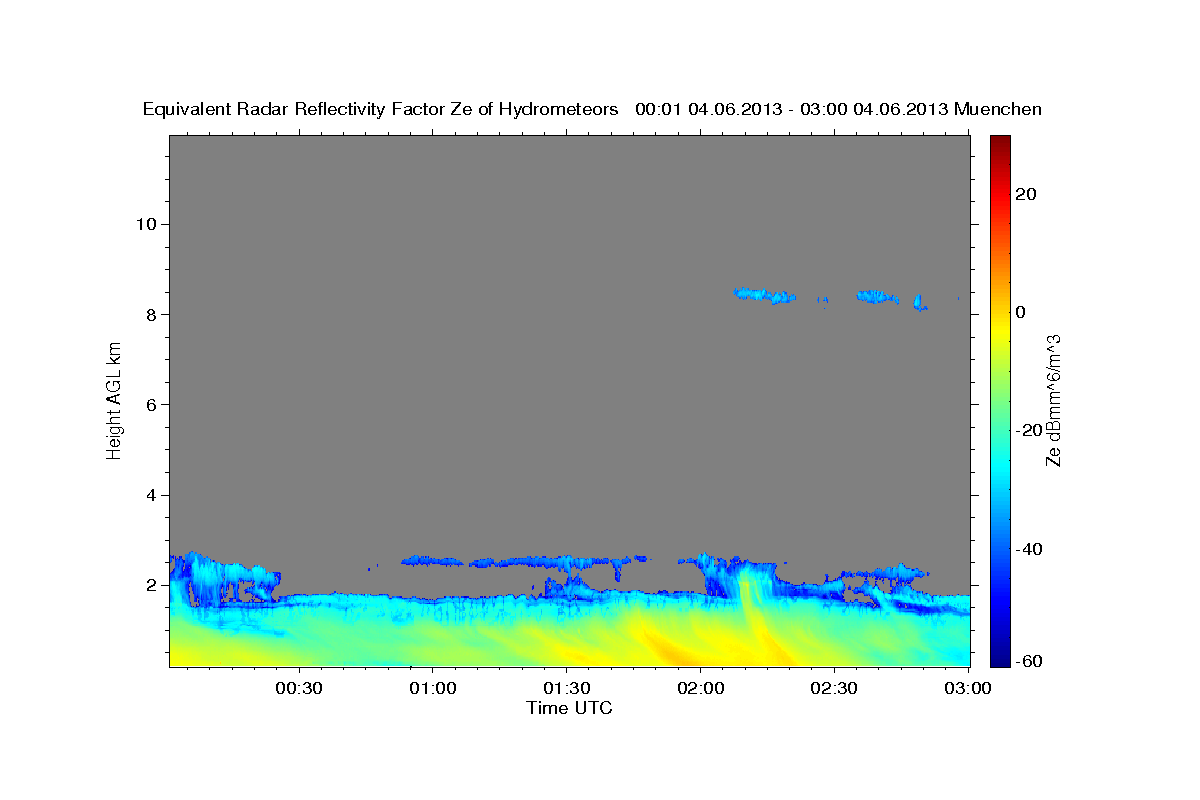Click the high cloud echo near 8.5 km
This screenshot has width=1200, height=800.
[764, 295]
